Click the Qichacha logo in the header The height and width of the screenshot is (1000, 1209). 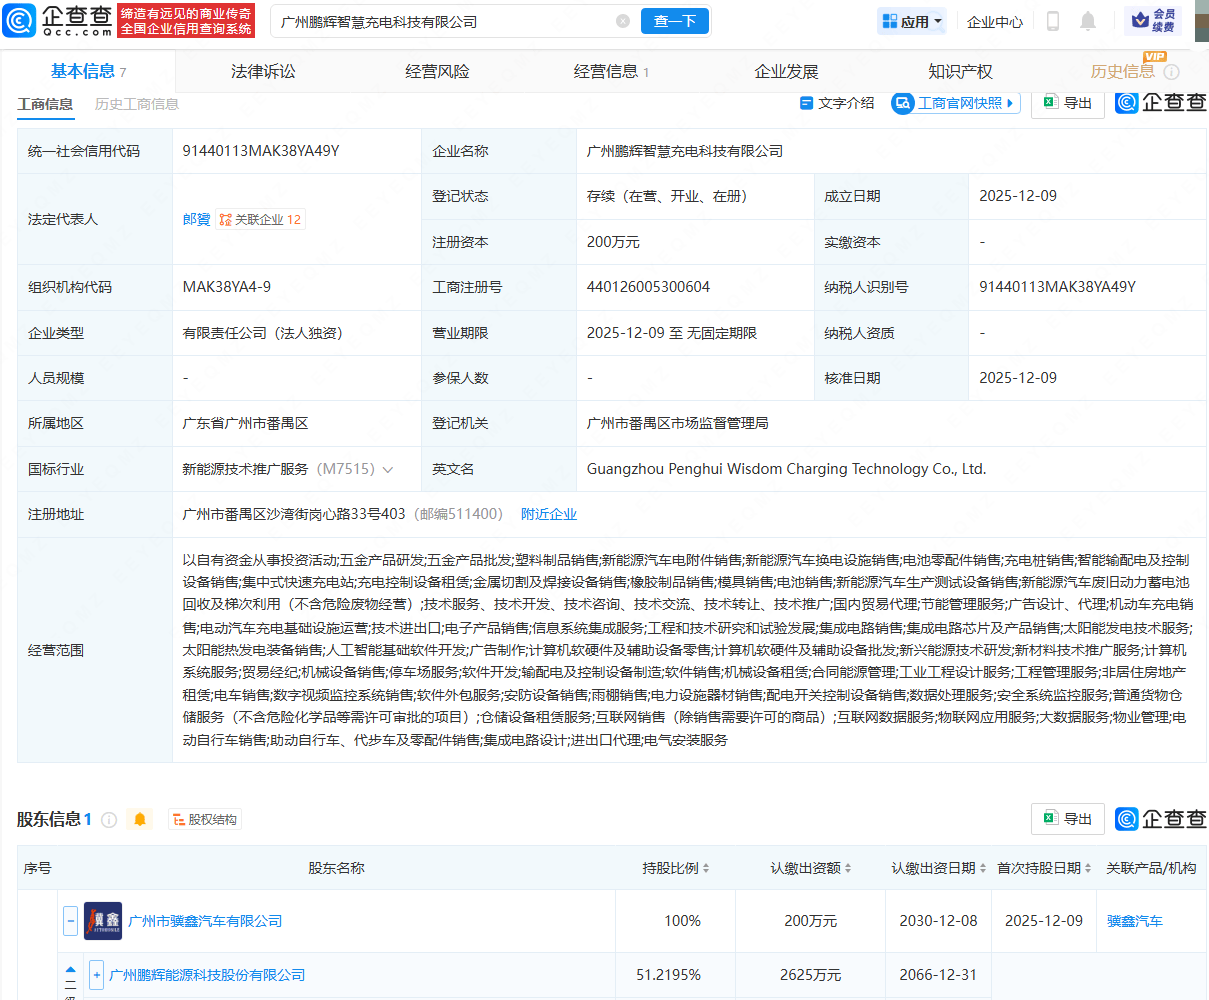pyautogui.click(x=58, y=20)
